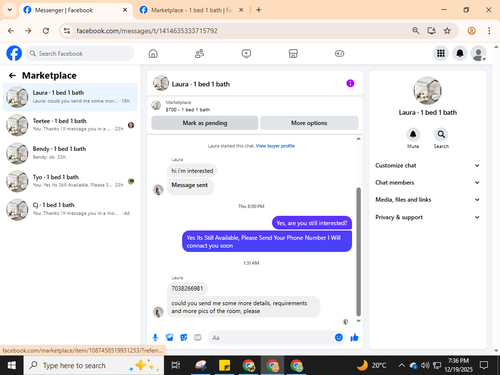Bookmark this page star icon
Screen dimensions: 500x375
pos(447,31)
